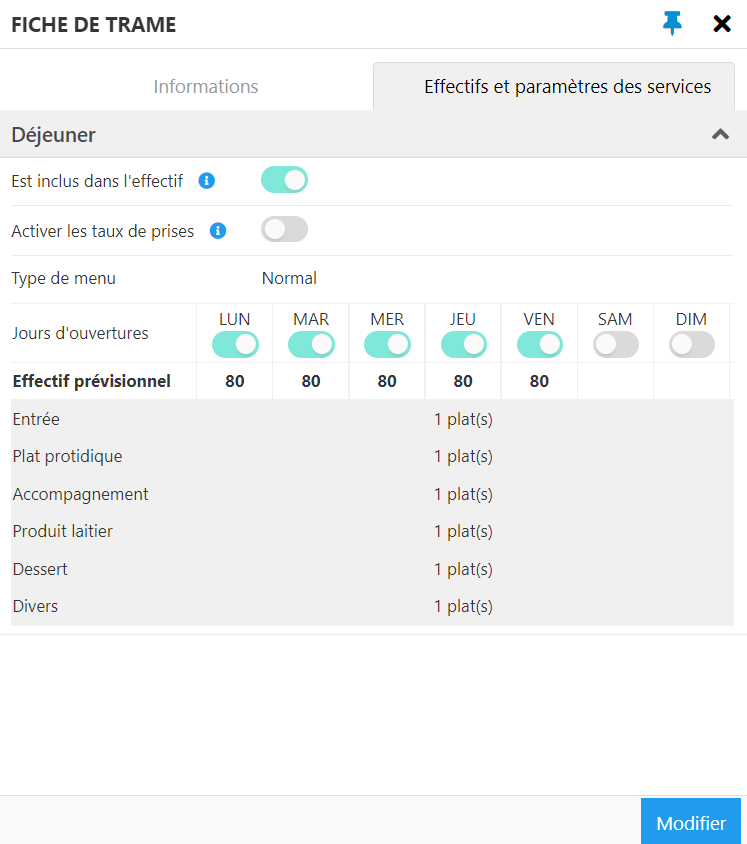This screenshot has height=844, width=747.
Task: Close the Fiche de trame panel
Action: (722, 24)
